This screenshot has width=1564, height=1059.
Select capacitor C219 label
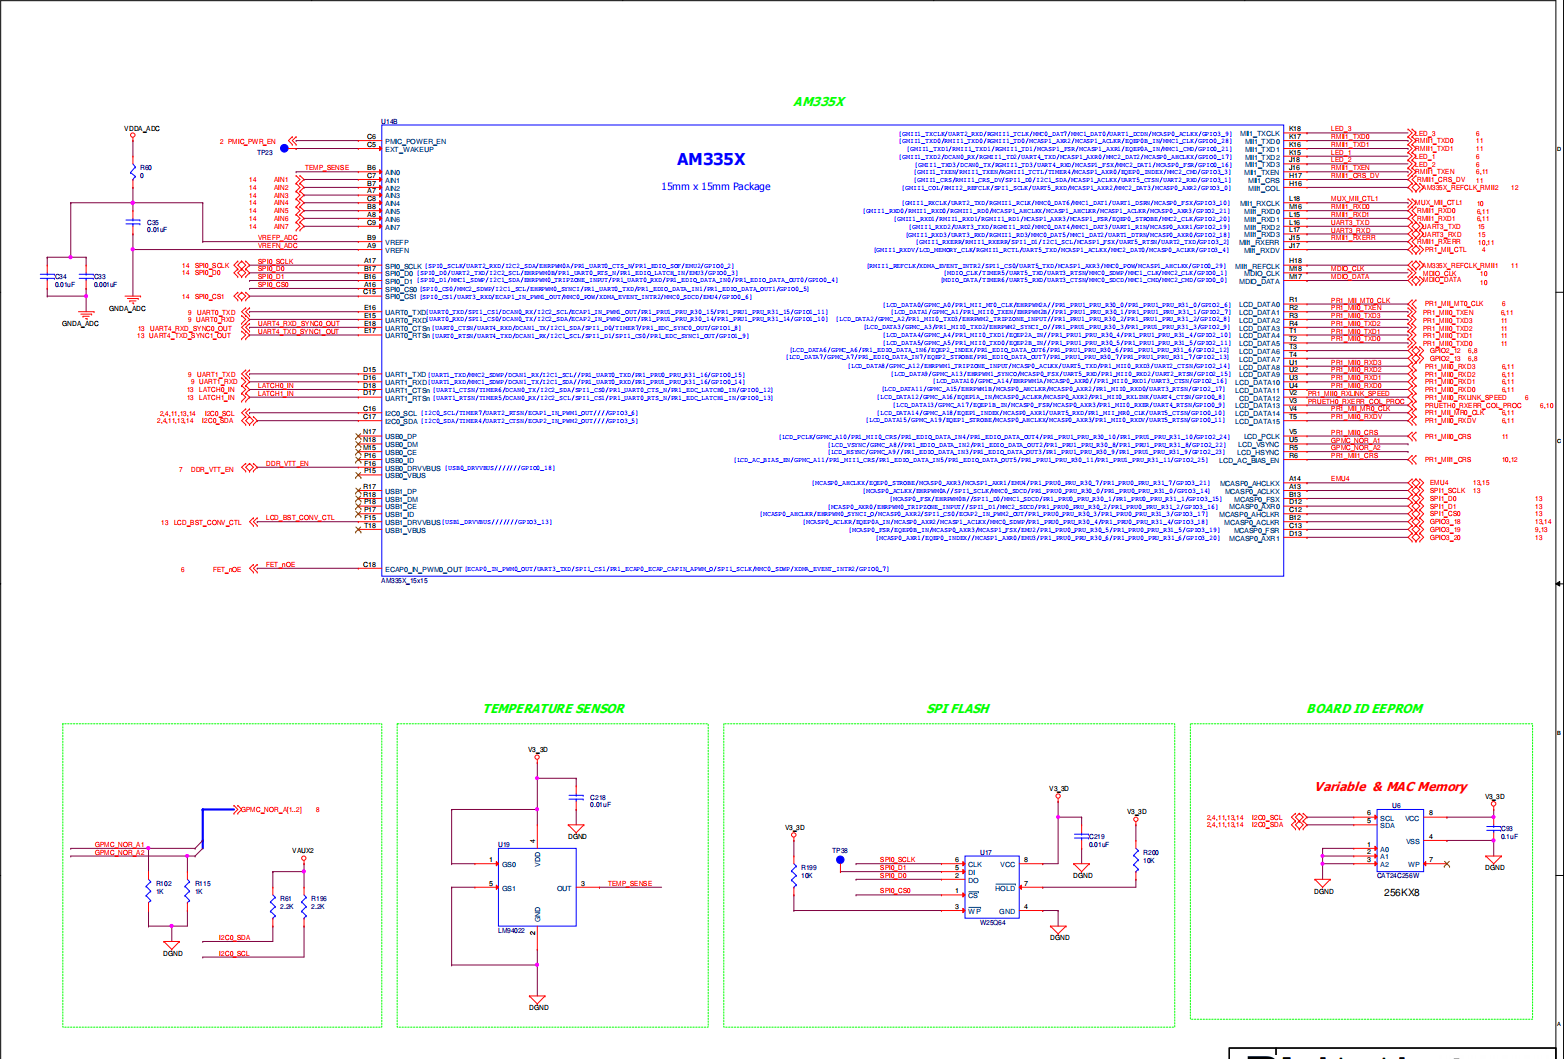tap(1097, 836)
